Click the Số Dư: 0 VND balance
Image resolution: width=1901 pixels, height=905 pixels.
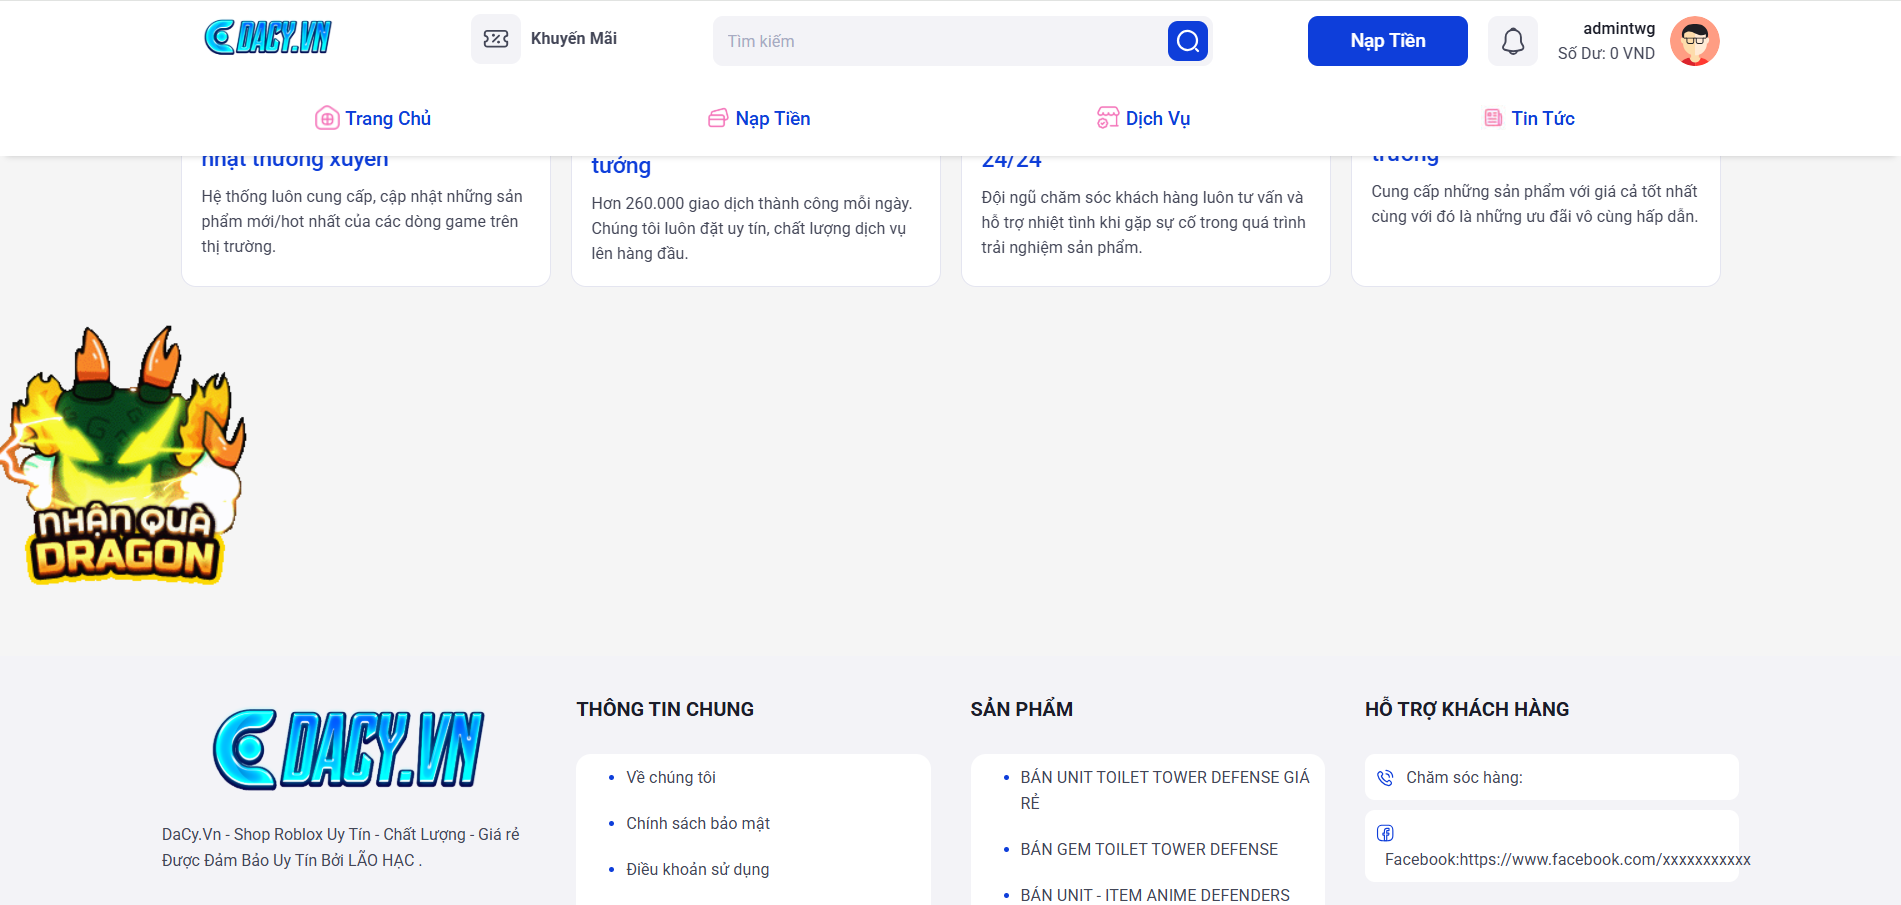(x=1606, y=54)
